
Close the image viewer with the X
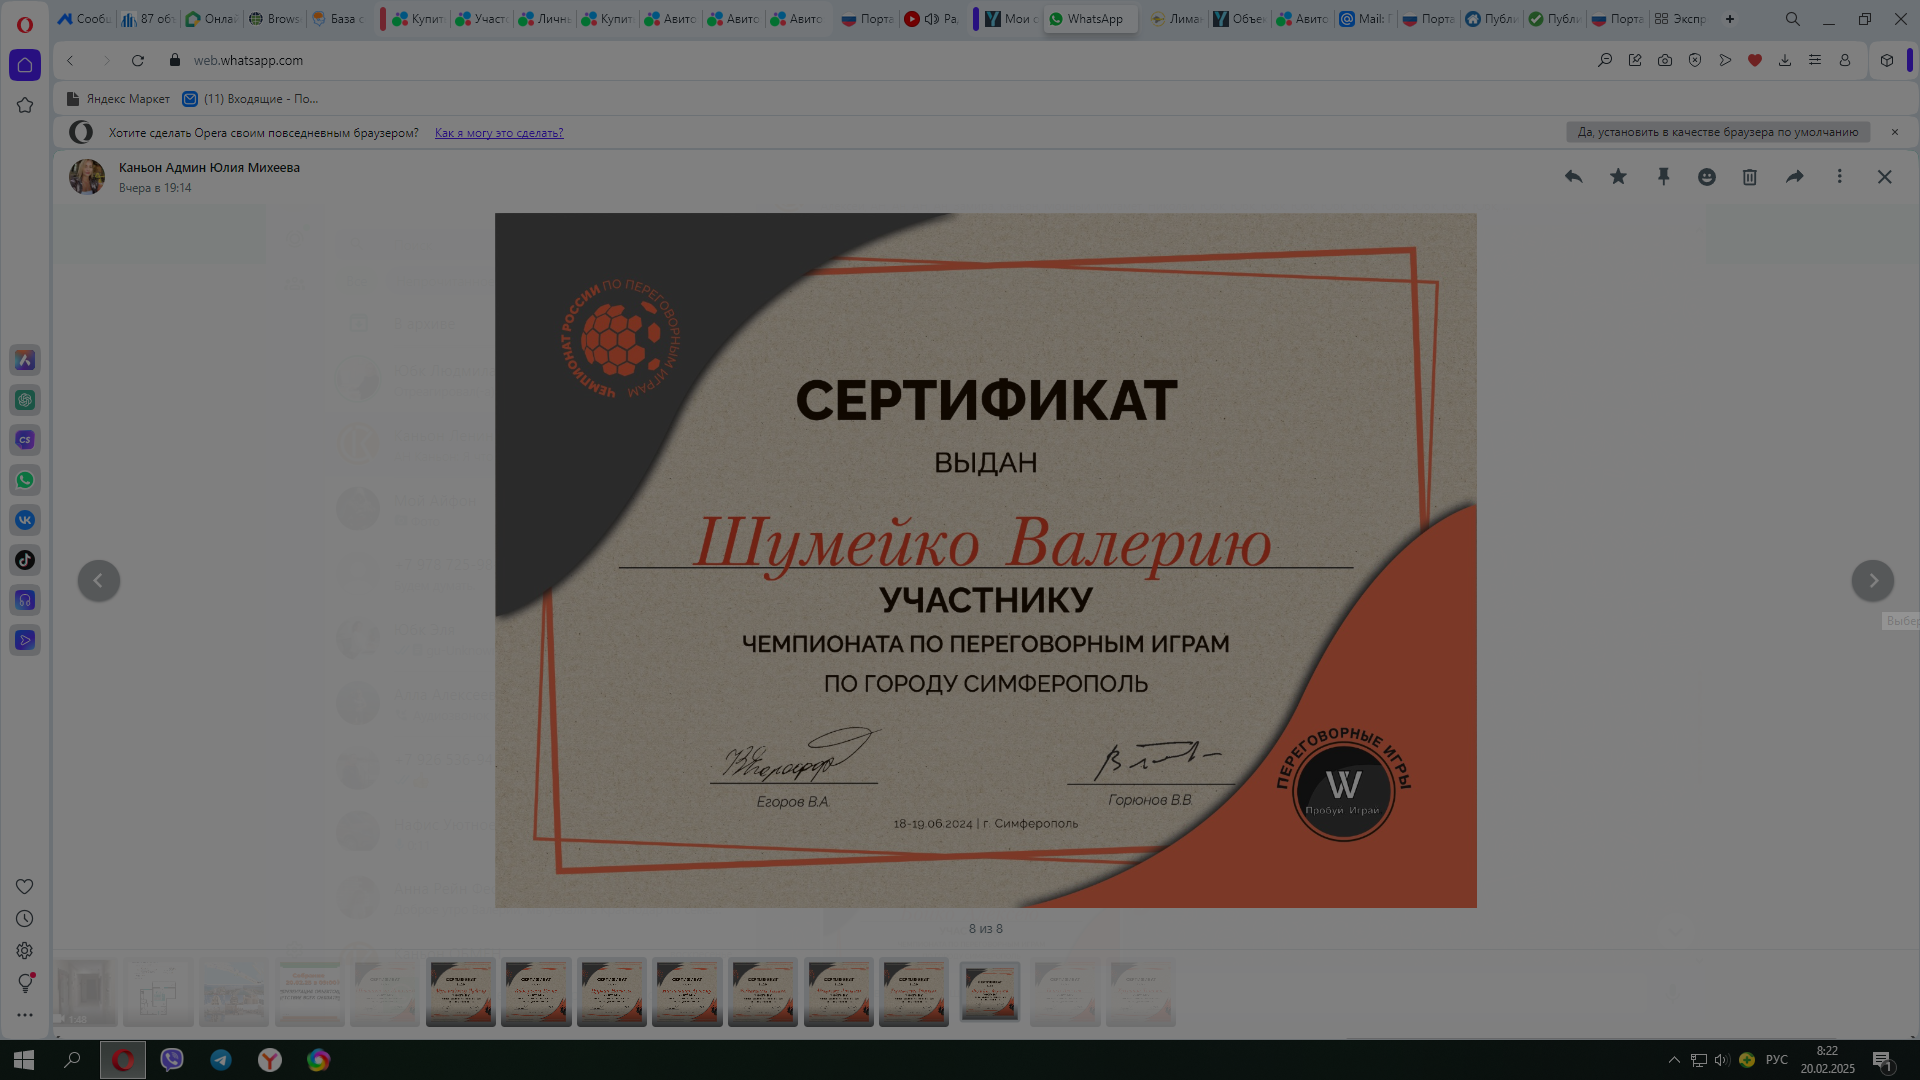click(x=1885, y=177)
